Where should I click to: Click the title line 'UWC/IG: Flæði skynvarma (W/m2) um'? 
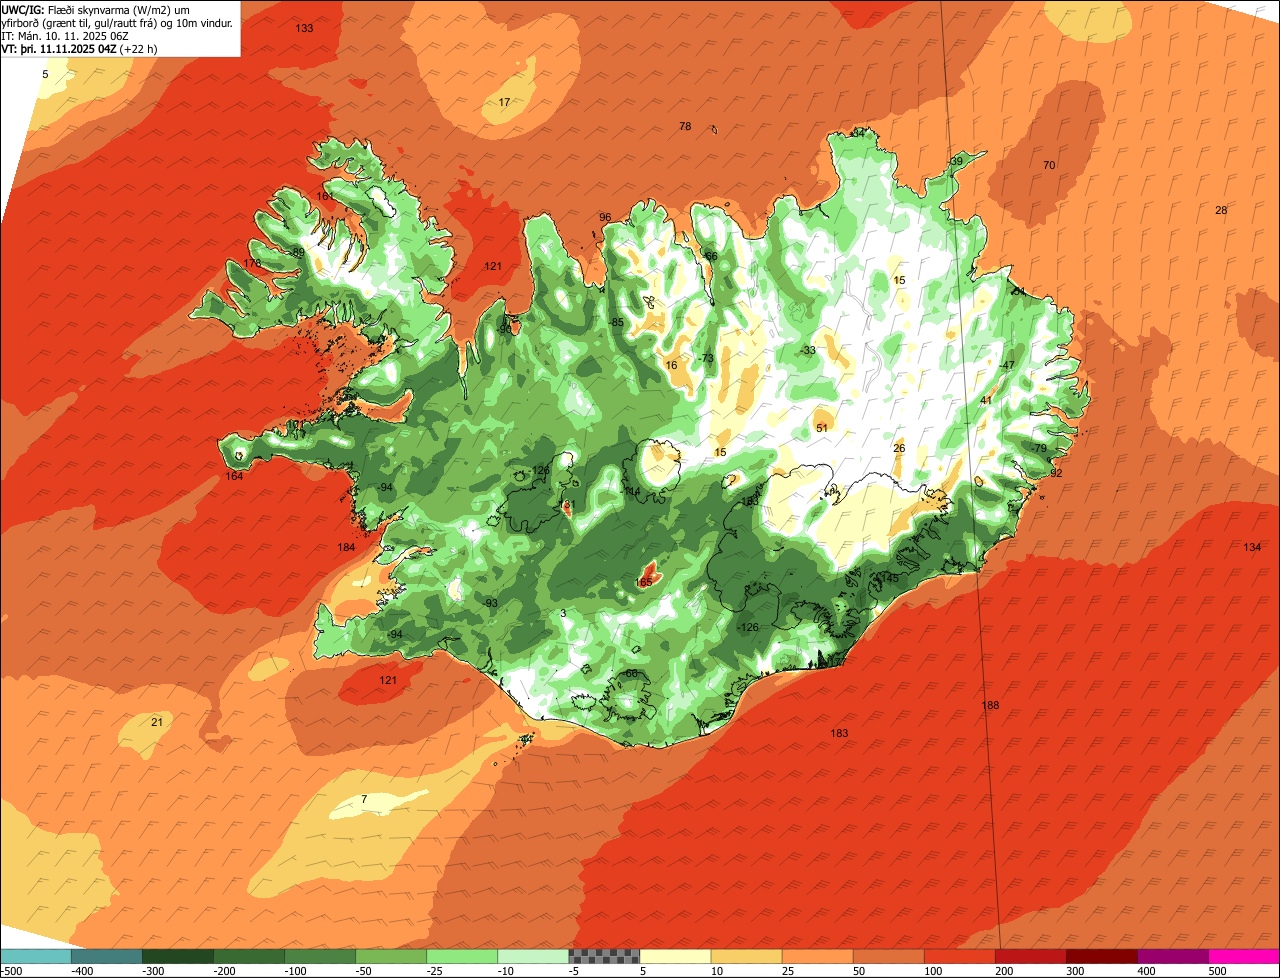point(96,9)
